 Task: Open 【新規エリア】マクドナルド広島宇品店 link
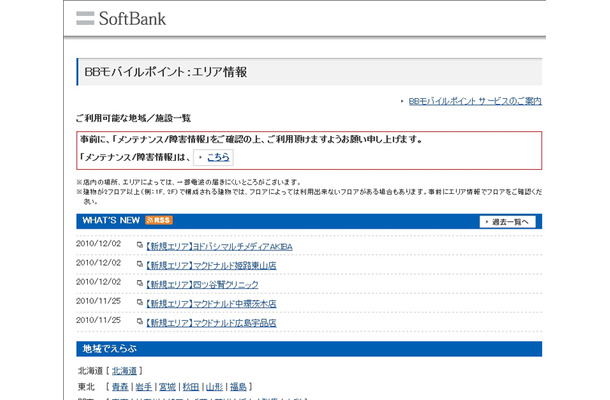211,323
